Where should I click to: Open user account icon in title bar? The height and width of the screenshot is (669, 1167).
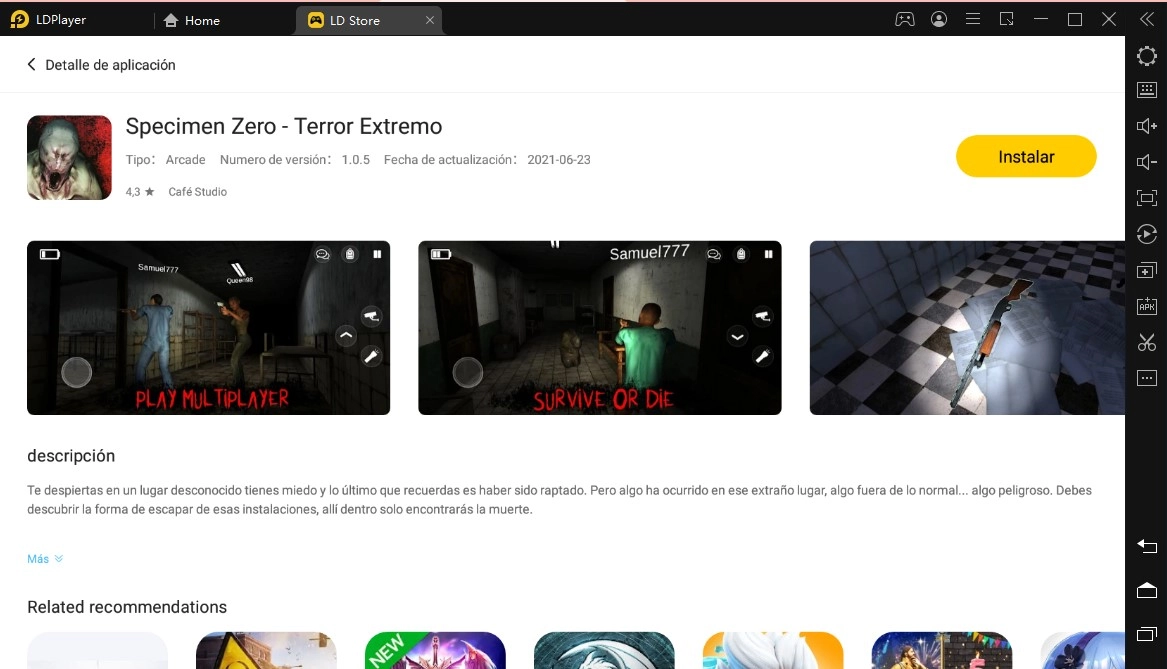[x=939, y=19]
